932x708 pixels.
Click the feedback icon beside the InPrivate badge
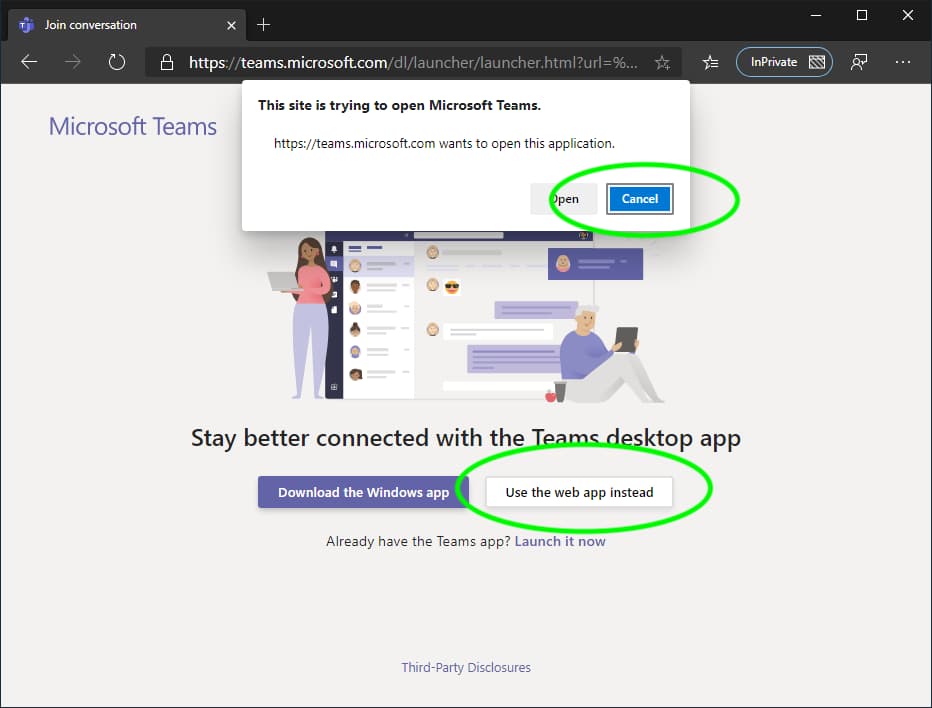[858, 62]
